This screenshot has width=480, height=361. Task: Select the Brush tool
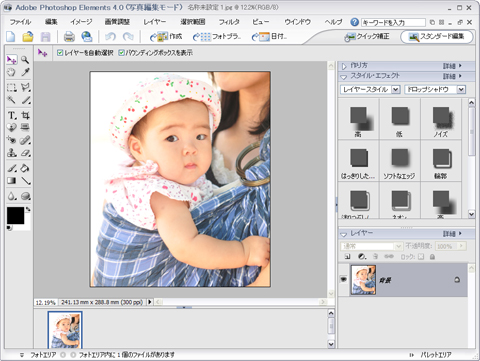coord(12,168)
